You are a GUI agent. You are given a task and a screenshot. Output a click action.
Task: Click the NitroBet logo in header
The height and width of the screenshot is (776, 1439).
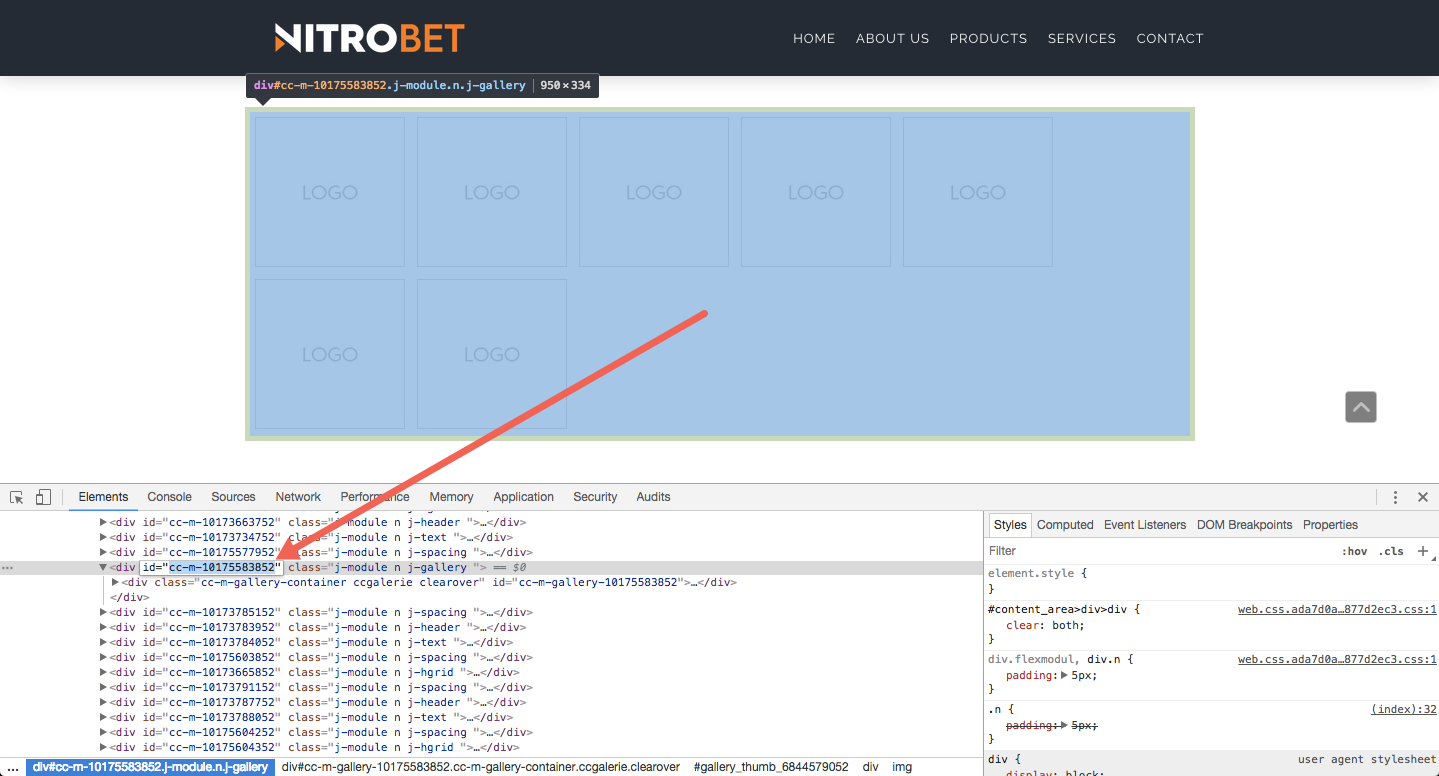[369, 38]
